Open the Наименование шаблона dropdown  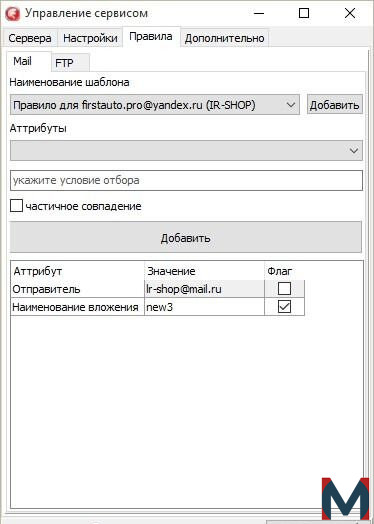tap(154, 105)
